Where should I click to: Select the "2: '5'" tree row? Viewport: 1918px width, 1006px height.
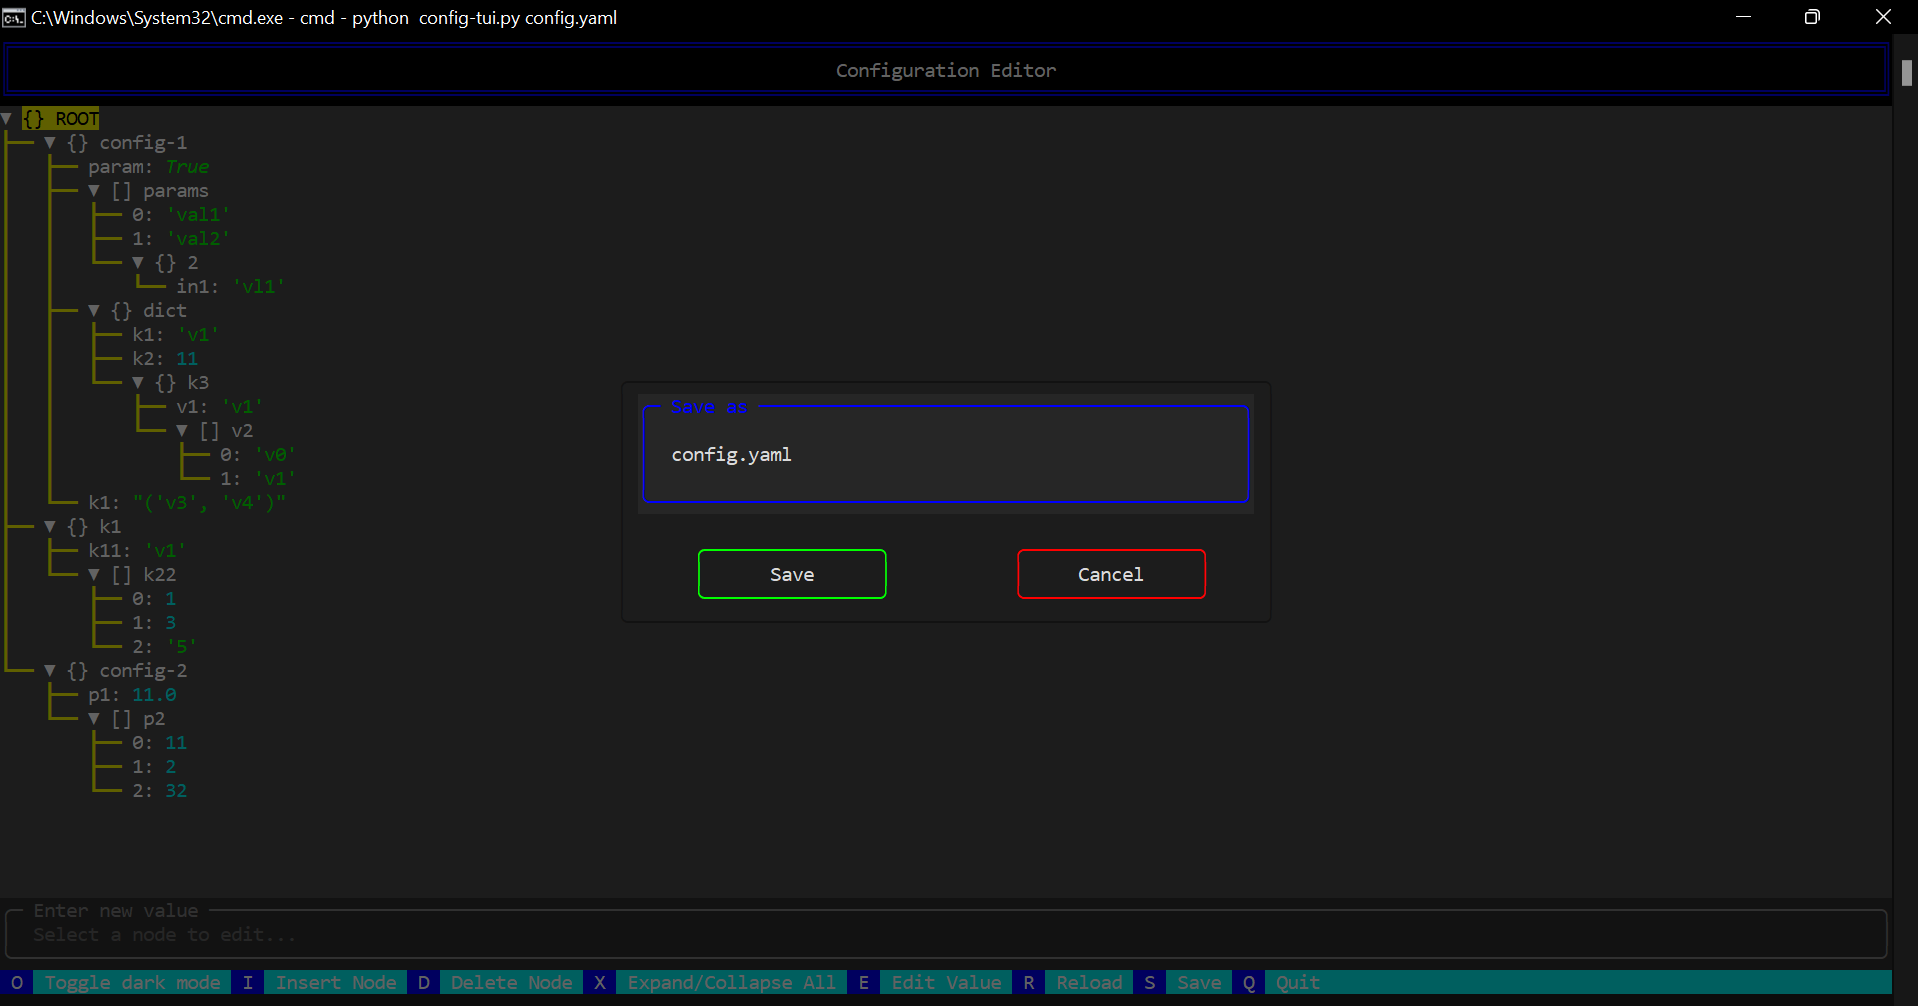tap(165, 647)
